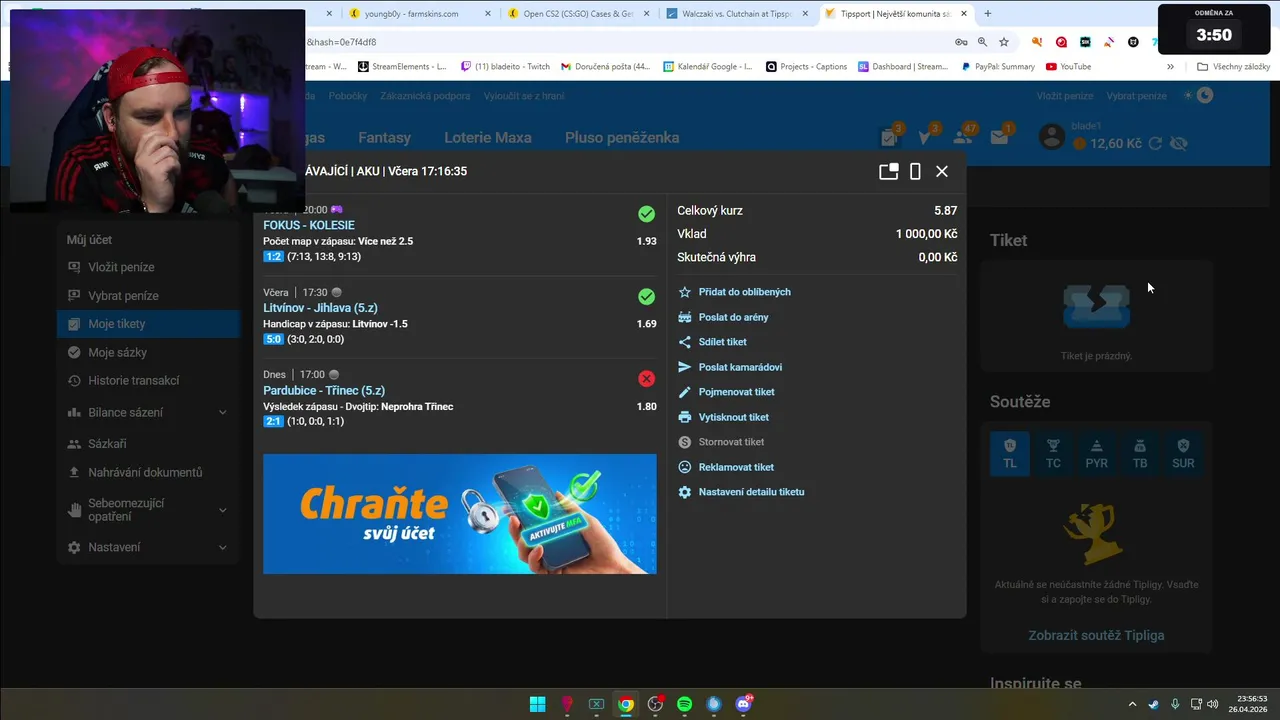1280x720 pixels.
Task: Open Historie transakcí in the sidebar
Action: (x=148, y=381)
